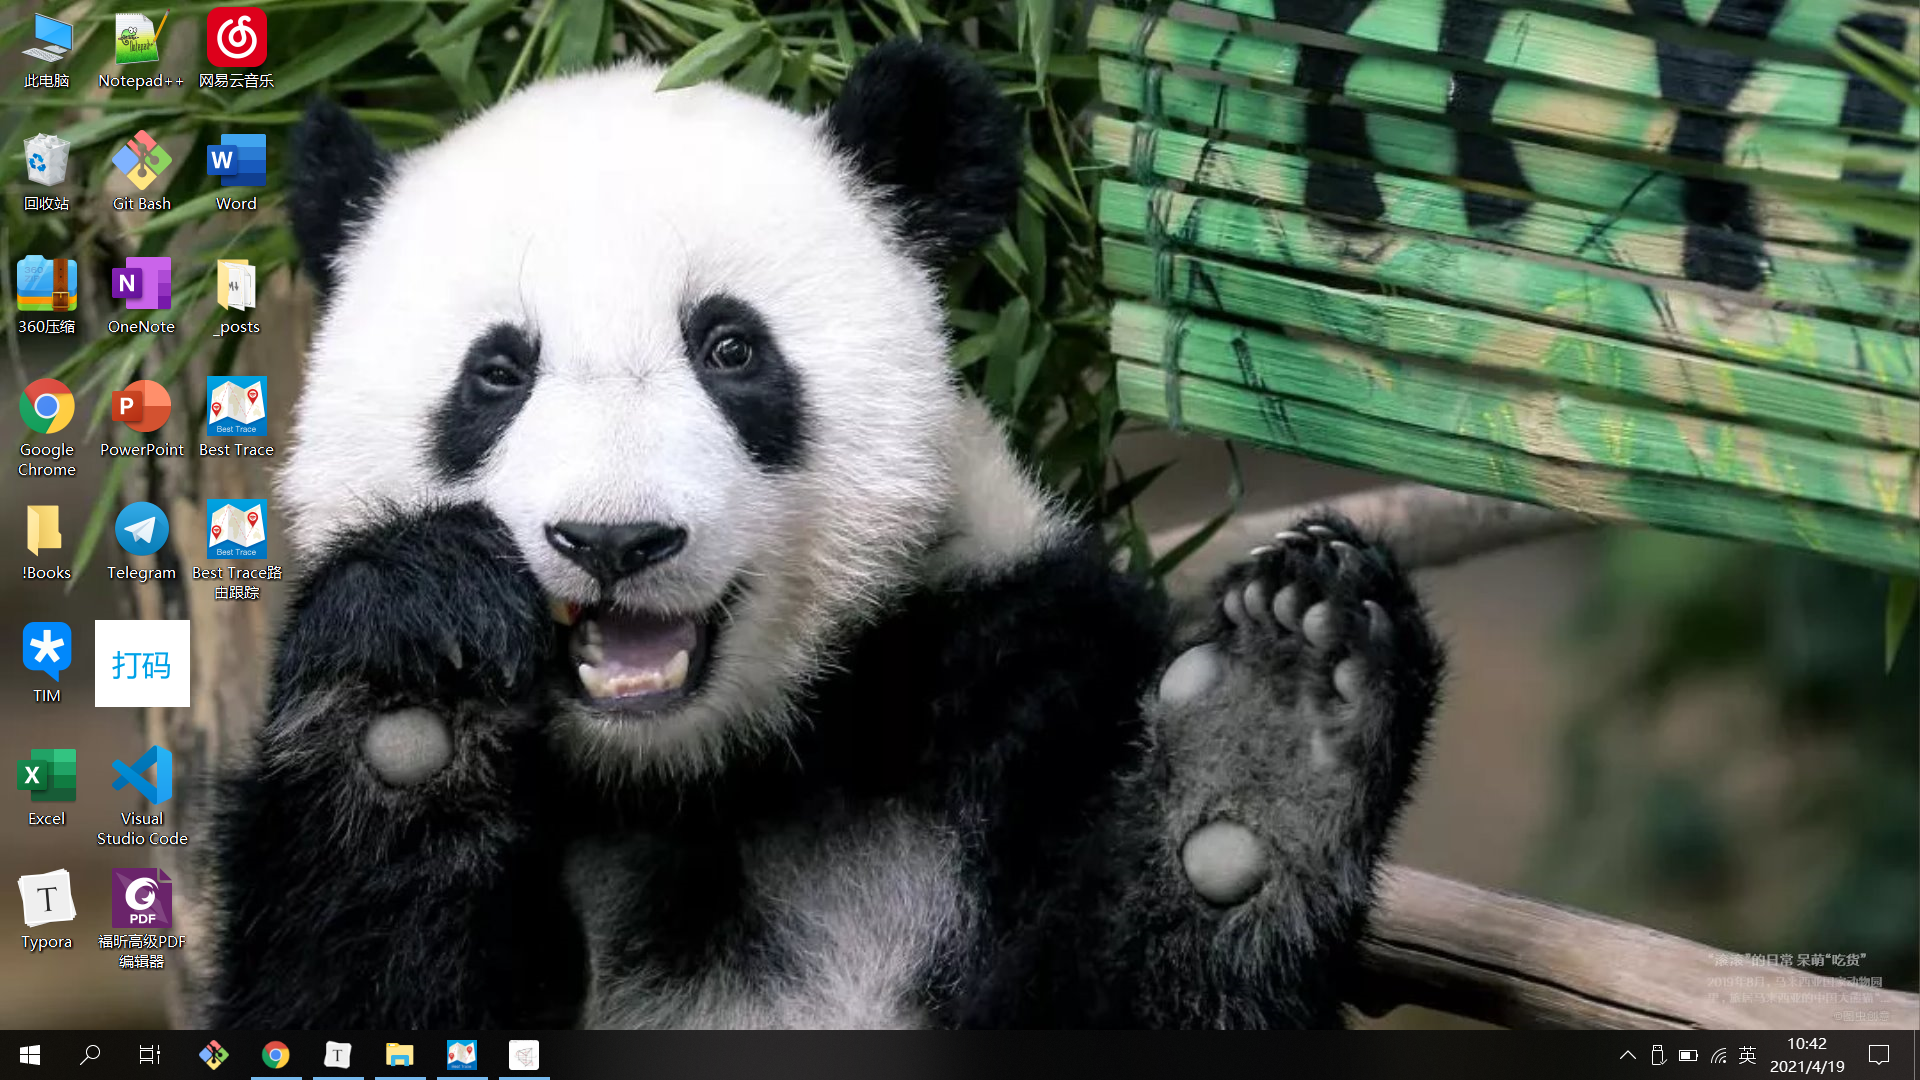Click the Git Bash desktop shortcut
Viewport: 1920px width, 1080px height.
(141, 172)
